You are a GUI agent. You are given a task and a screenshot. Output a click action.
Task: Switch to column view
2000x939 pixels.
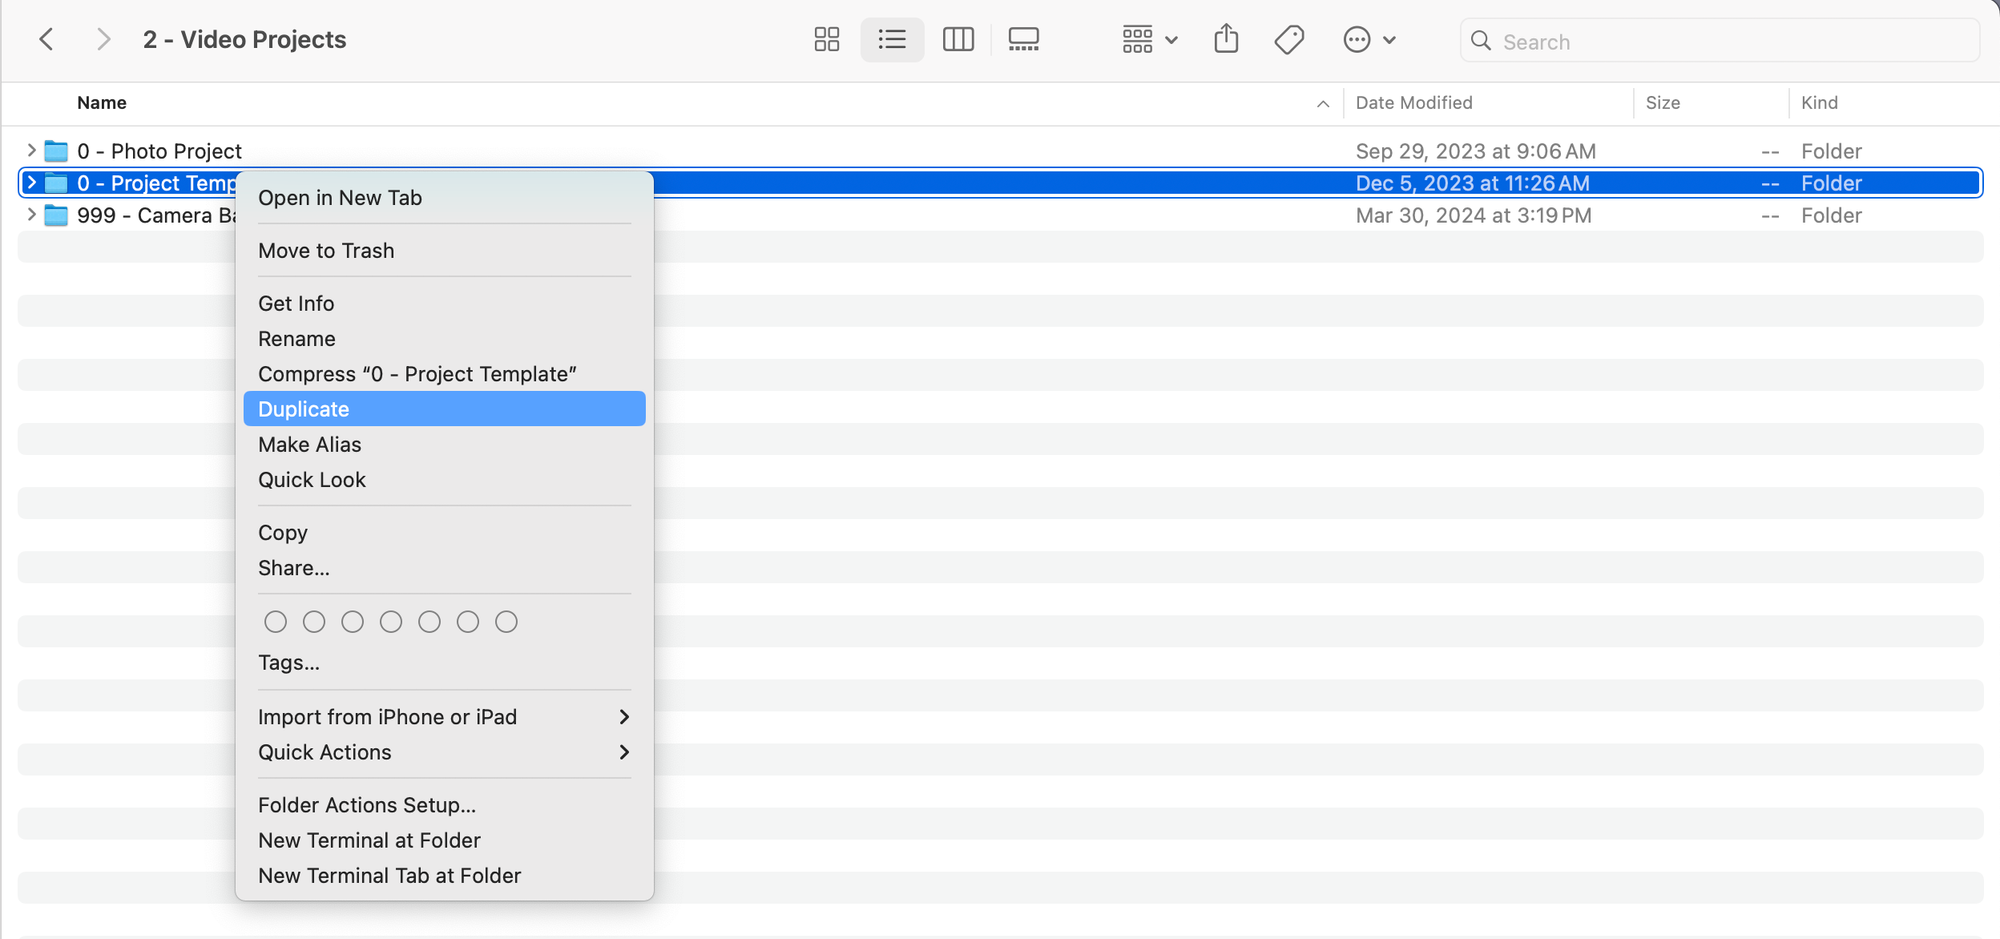coord(958,39)
